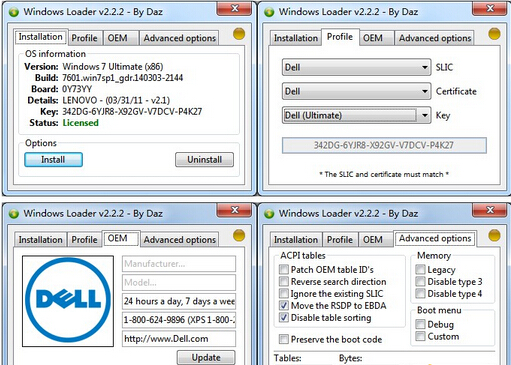Click the green app icon in the Installation window title
511x365 pixels.
(x=14, y=12)
